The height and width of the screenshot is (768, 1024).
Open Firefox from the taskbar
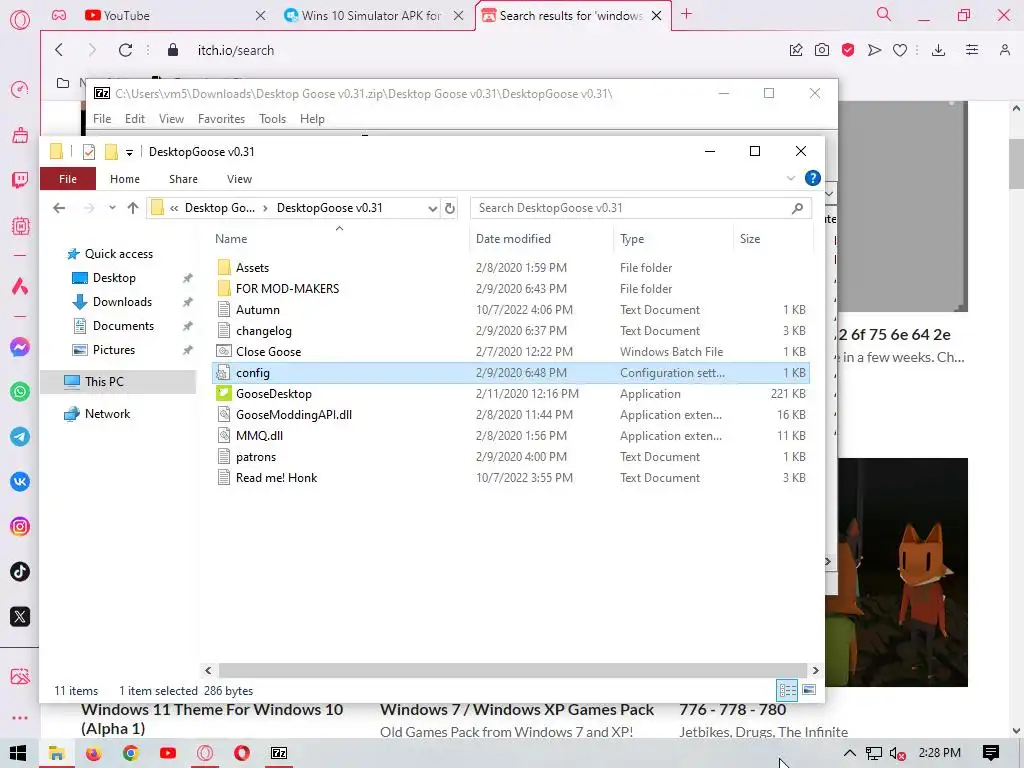coord(93,753)
